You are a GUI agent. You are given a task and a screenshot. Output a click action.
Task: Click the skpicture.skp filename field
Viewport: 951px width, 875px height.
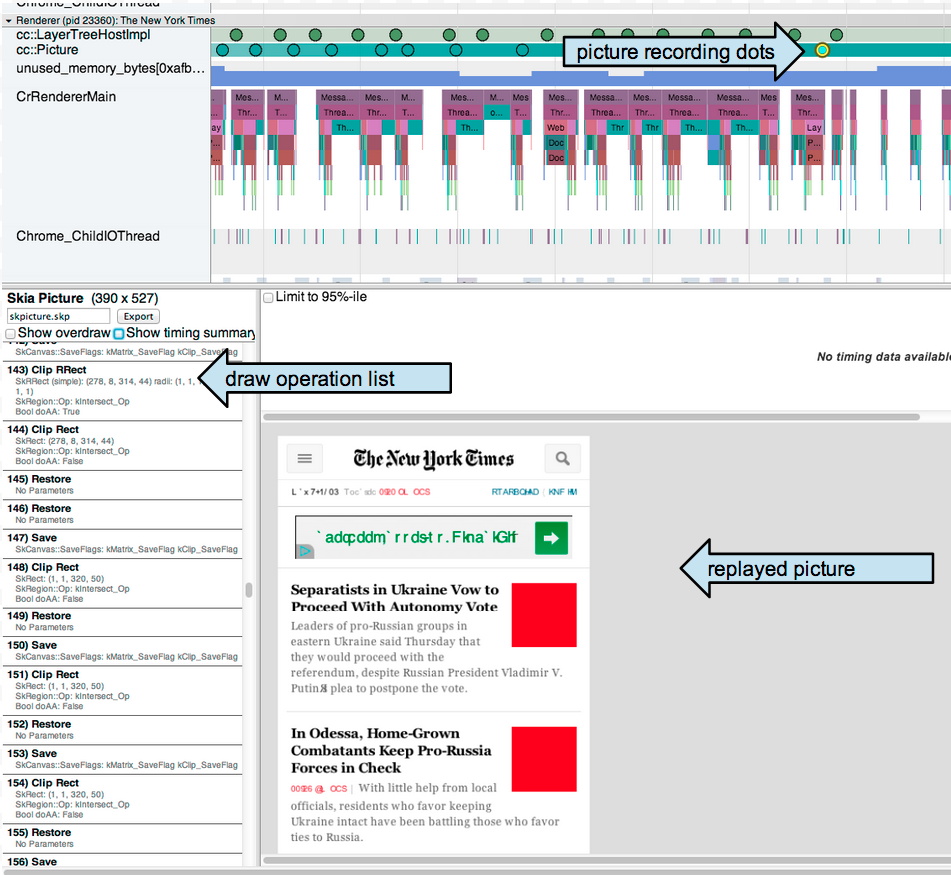[x=58, y=317]
